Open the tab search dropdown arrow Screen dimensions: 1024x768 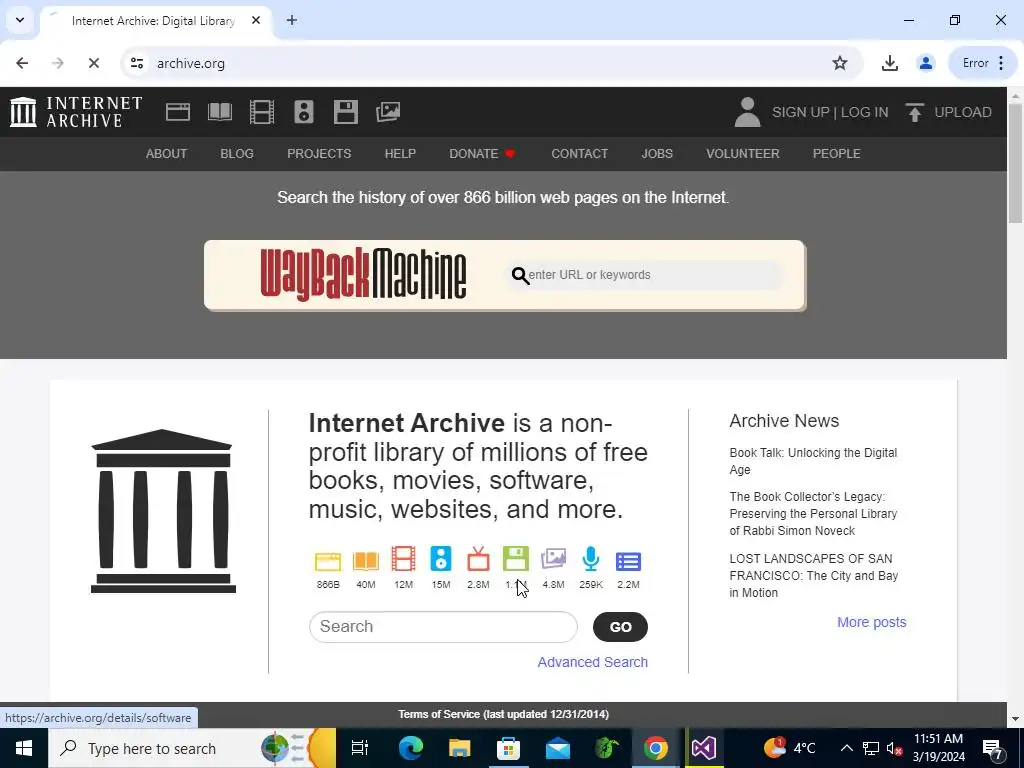(x=20, y=20)
